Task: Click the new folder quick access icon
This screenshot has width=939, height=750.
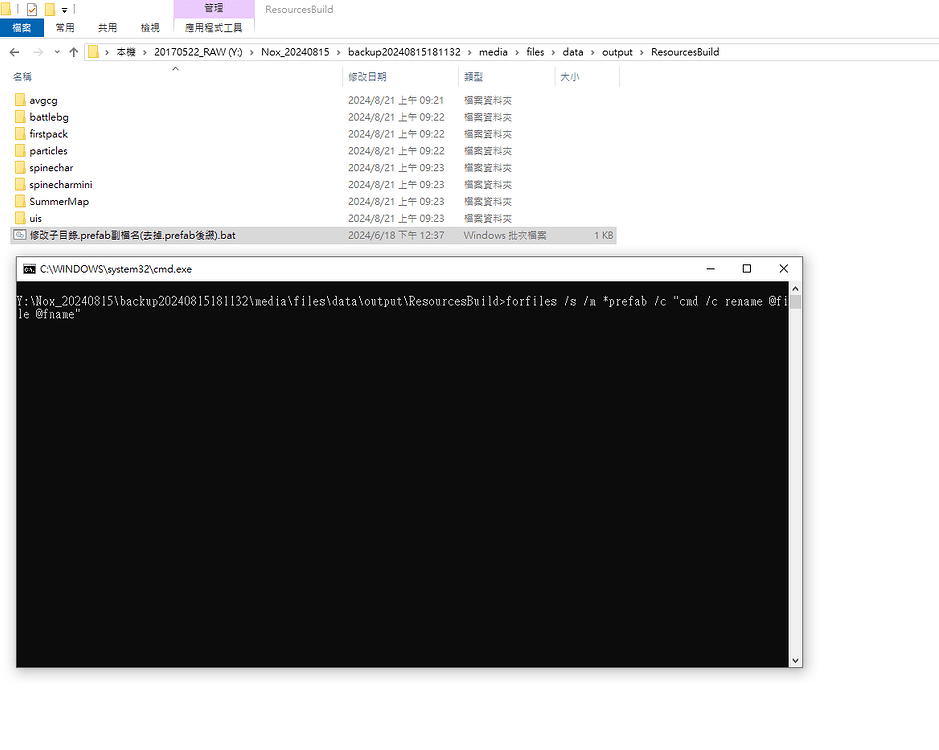Action: point(49,9)
